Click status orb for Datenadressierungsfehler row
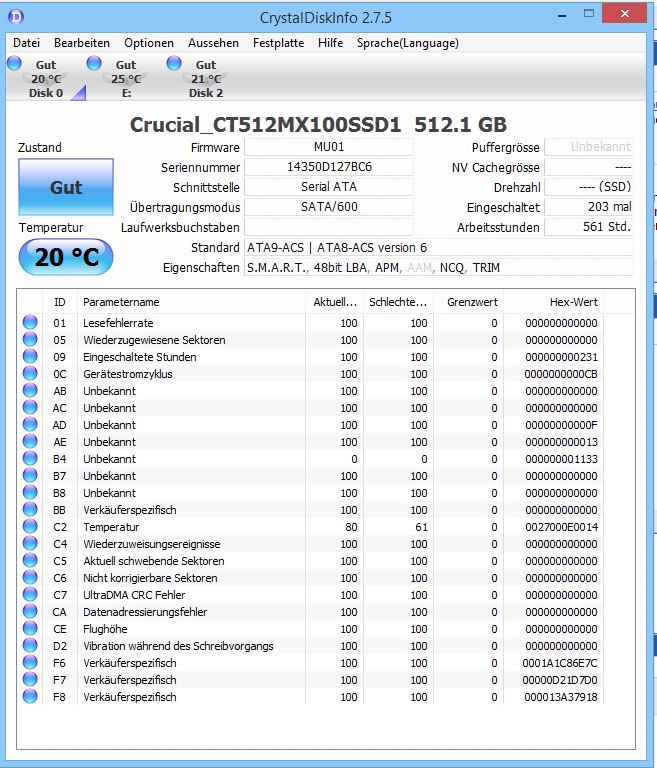The width and height of the screenshot is (657, 768). tap(30, 611)
